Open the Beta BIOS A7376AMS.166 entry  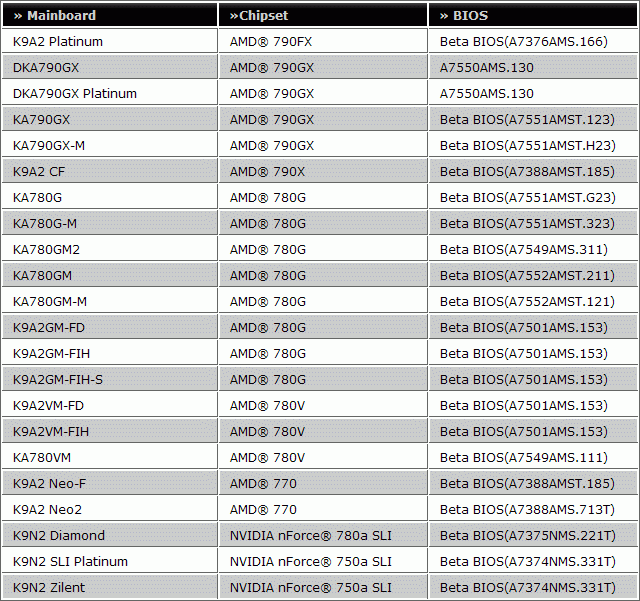point(523,42)
